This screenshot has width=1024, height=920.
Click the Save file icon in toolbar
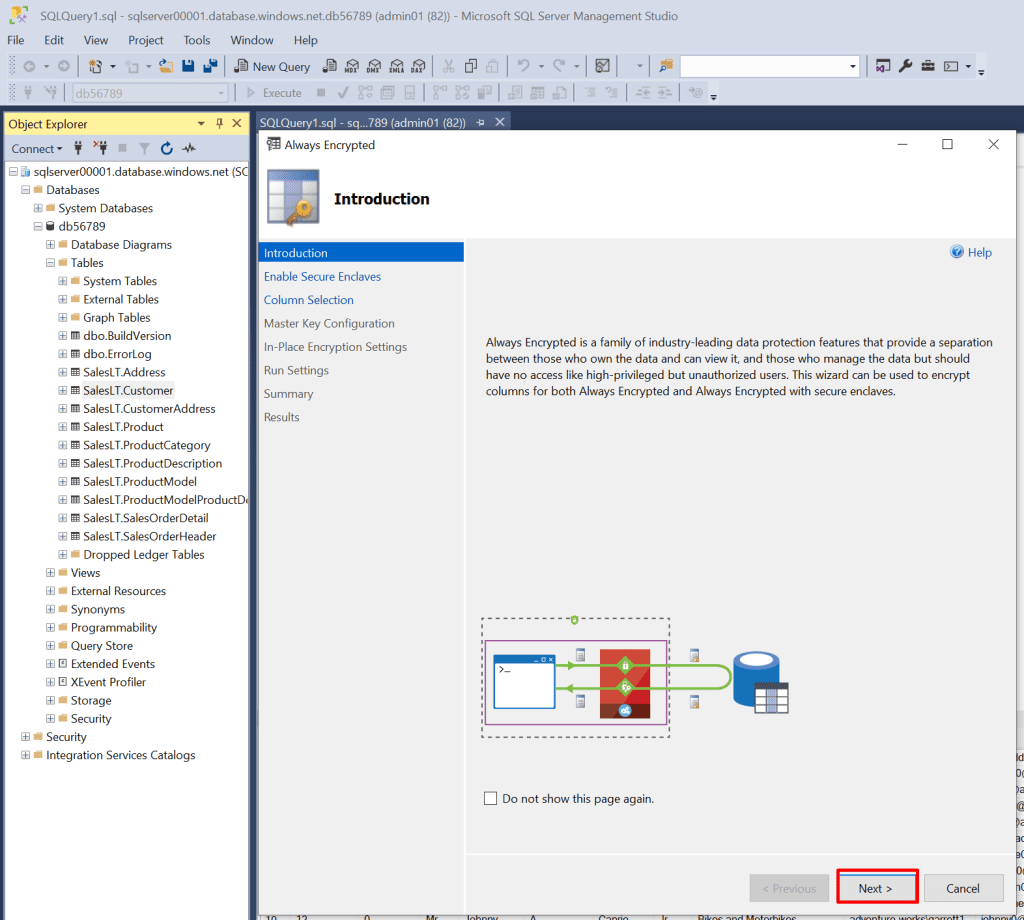click(x=188, y=66)
